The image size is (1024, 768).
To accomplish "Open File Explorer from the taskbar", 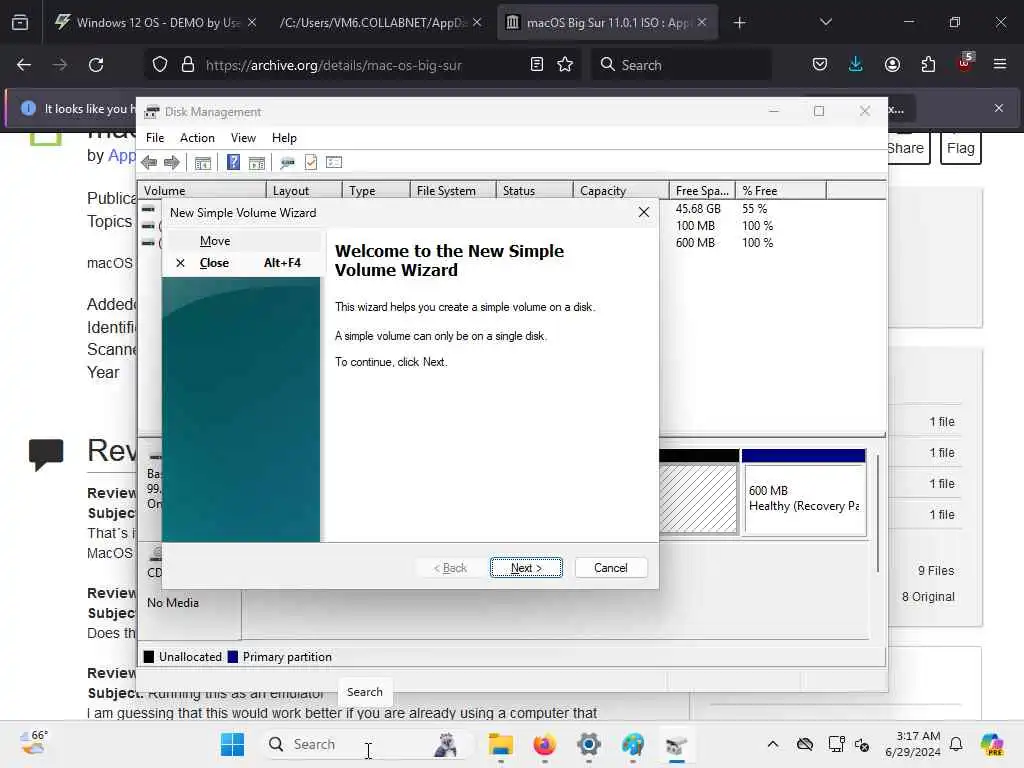I will 501,744.
